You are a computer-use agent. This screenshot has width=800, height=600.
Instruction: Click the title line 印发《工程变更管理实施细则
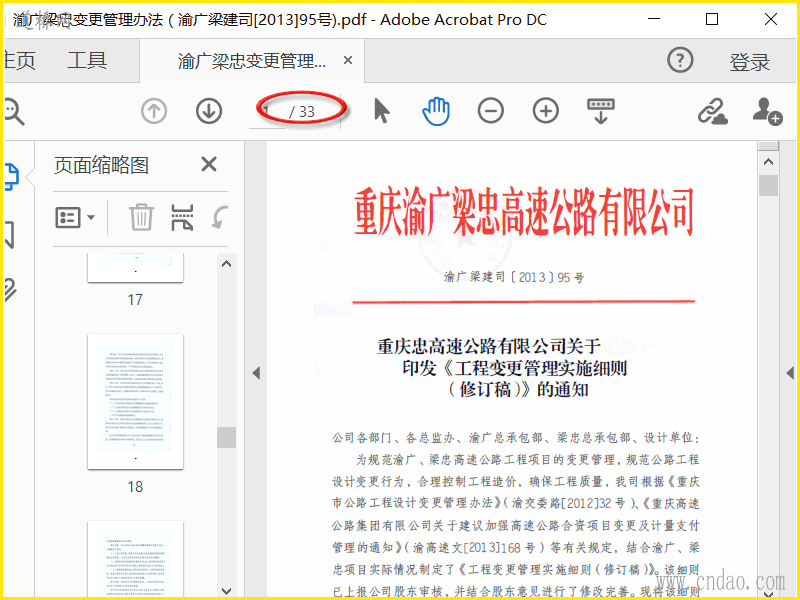point(514,368)
